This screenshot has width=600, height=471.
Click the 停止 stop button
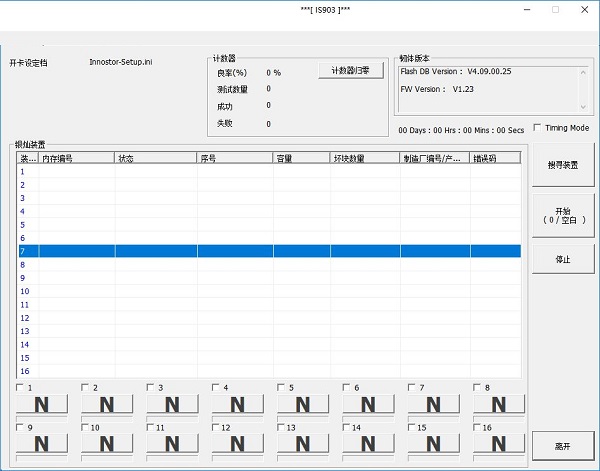(x=563, y=259)
